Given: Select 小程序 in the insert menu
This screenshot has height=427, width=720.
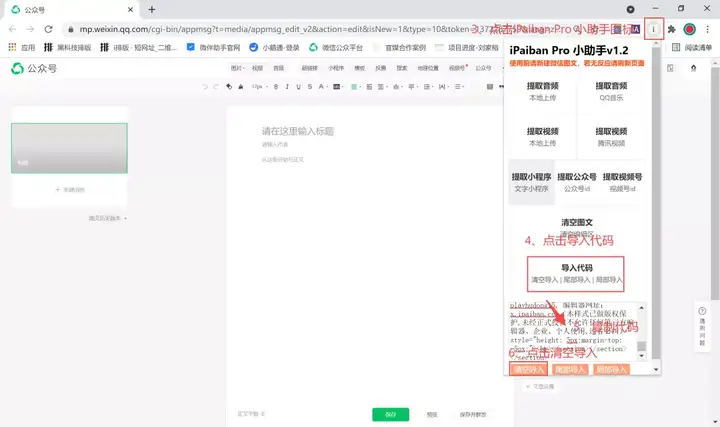Looking at the screenshot, I should [336, 68].
